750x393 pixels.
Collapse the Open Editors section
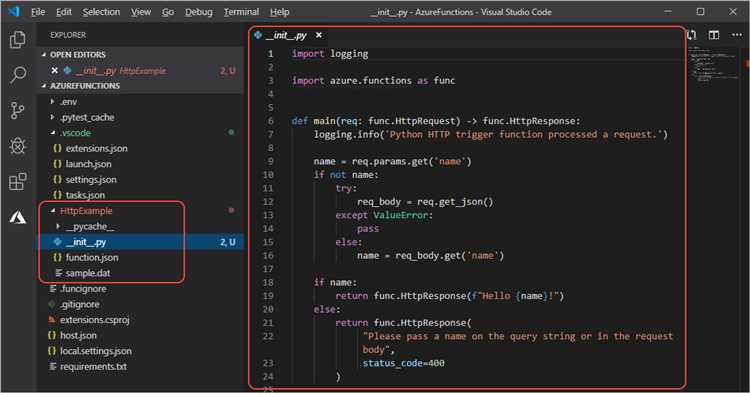[x=77, y=55]
